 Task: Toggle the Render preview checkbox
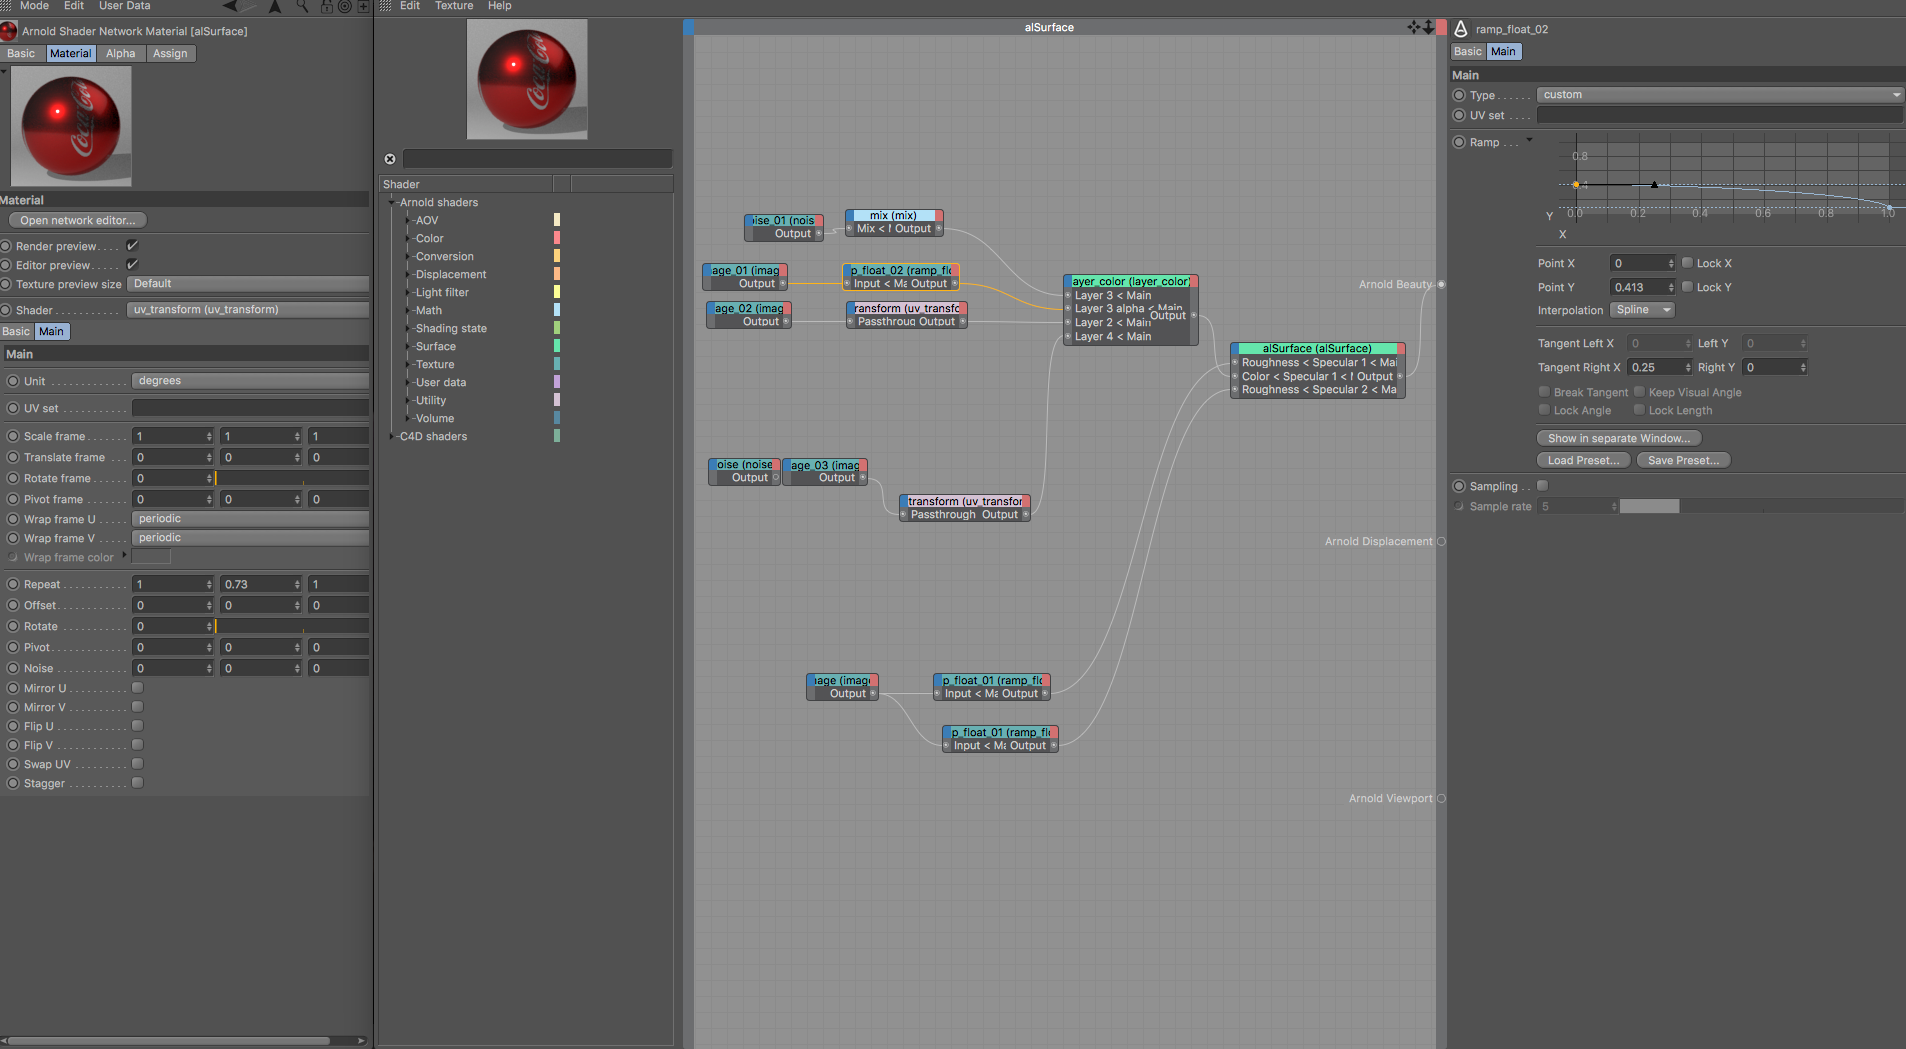coord(133,245)
